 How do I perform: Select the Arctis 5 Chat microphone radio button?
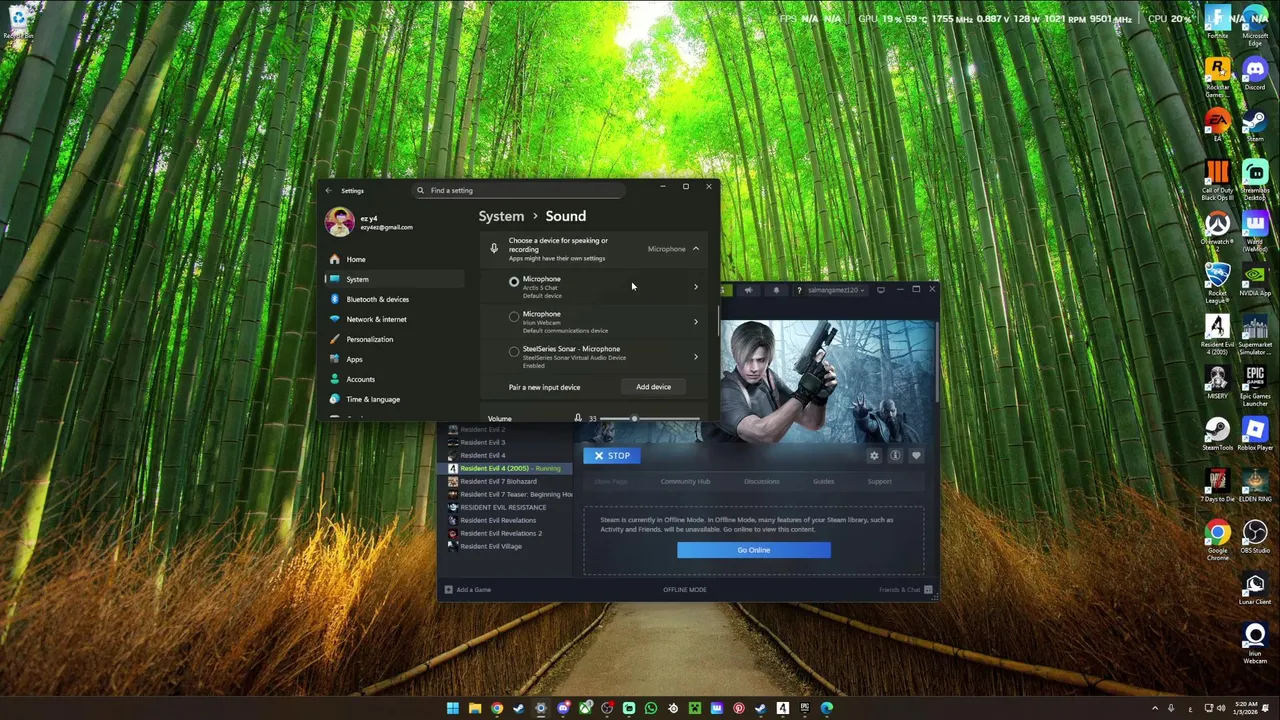pos(514,282)
